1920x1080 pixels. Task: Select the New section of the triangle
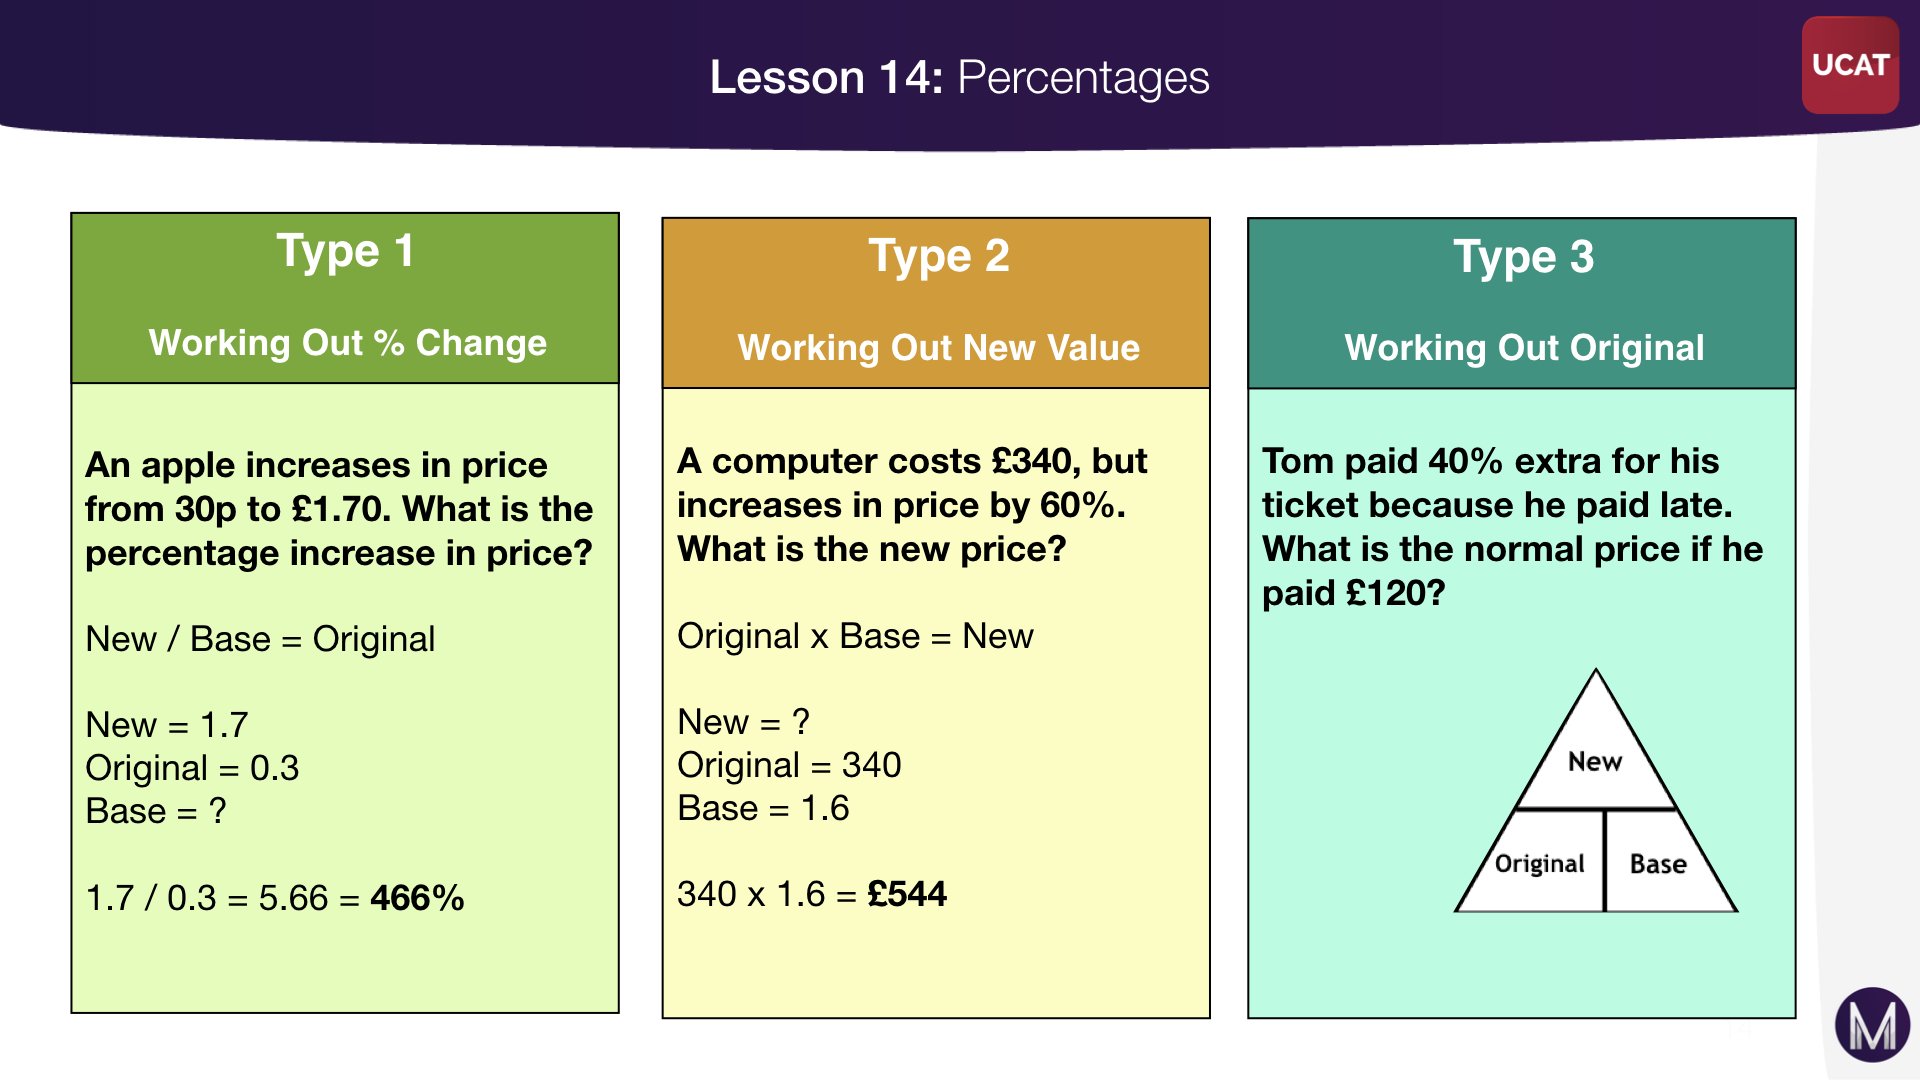[x=1595, y=761]
